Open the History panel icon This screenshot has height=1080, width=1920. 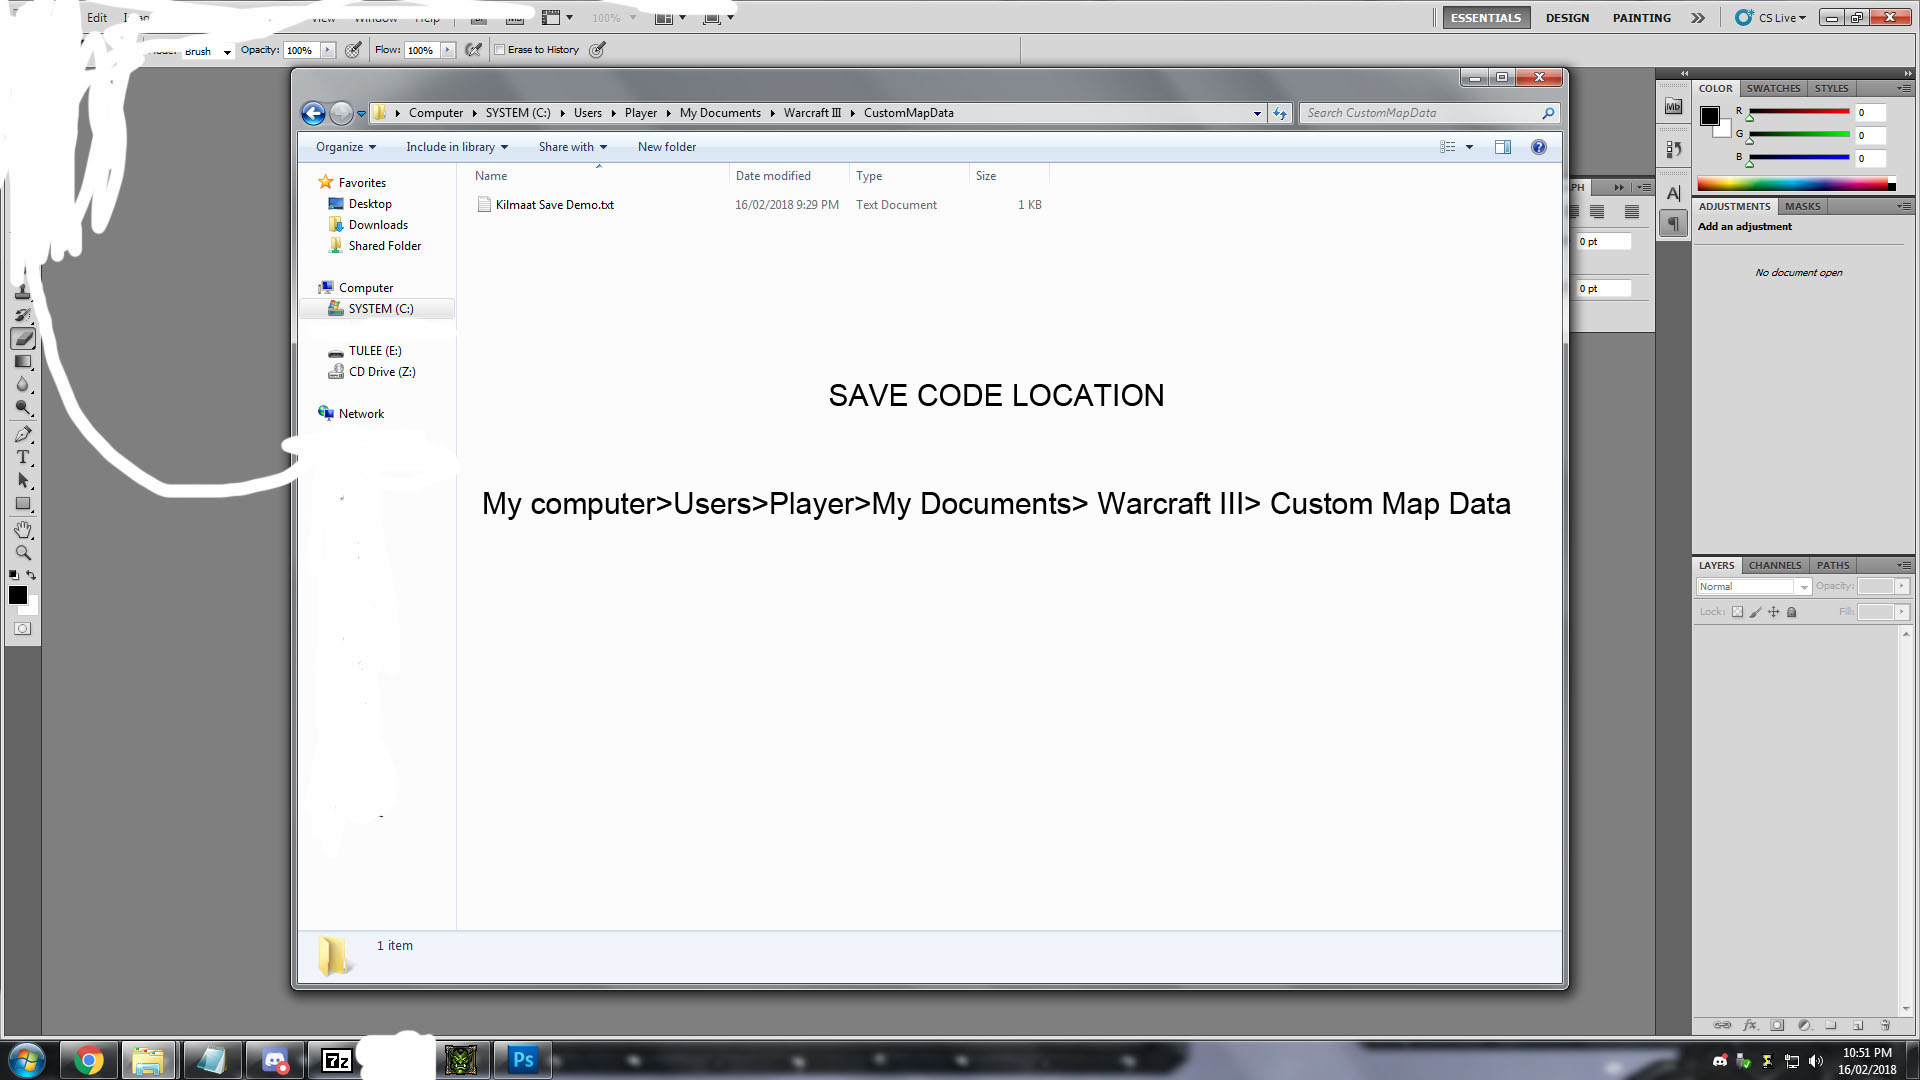[1673, 149]
